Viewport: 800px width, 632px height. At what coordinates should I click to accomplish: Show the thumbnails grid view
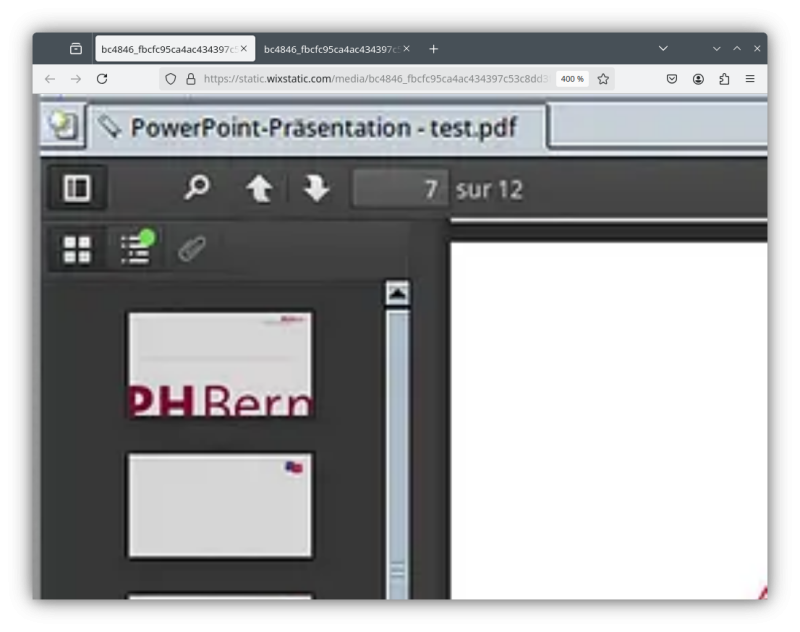(x=77, y=251)
